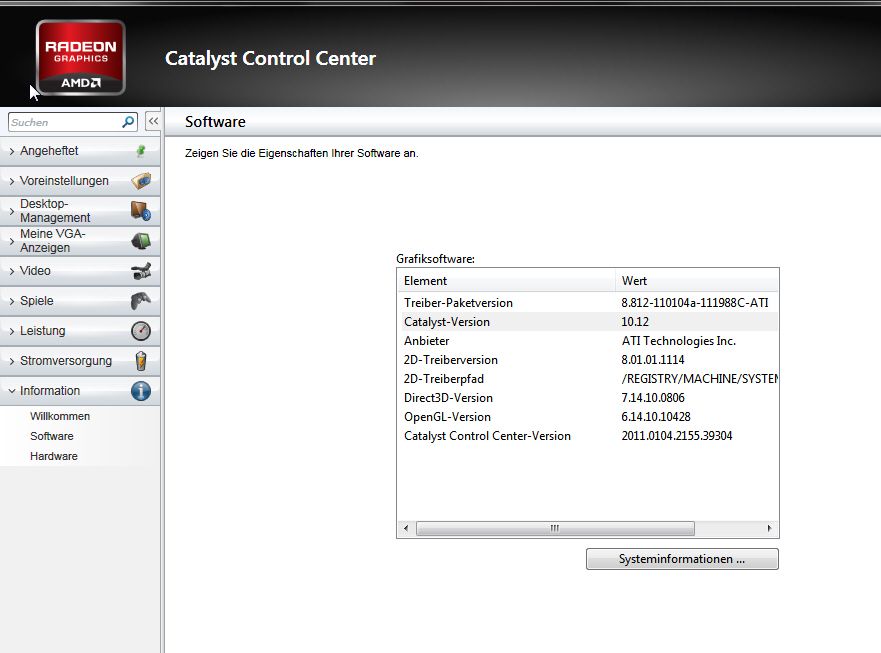Click the scrollbar left arrow
Screen dimensions: 881x653
point(406,528)
